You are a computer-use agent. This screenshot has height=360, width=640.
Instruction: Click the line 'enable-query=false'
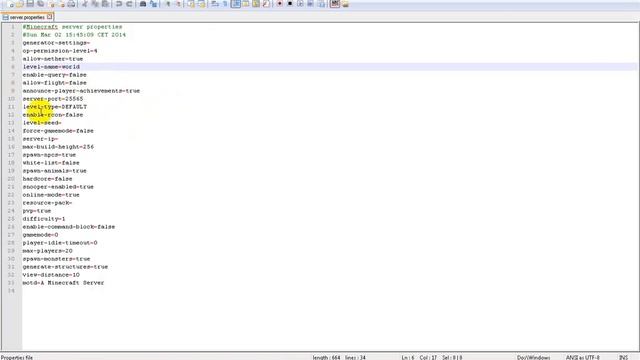(54, 75)
